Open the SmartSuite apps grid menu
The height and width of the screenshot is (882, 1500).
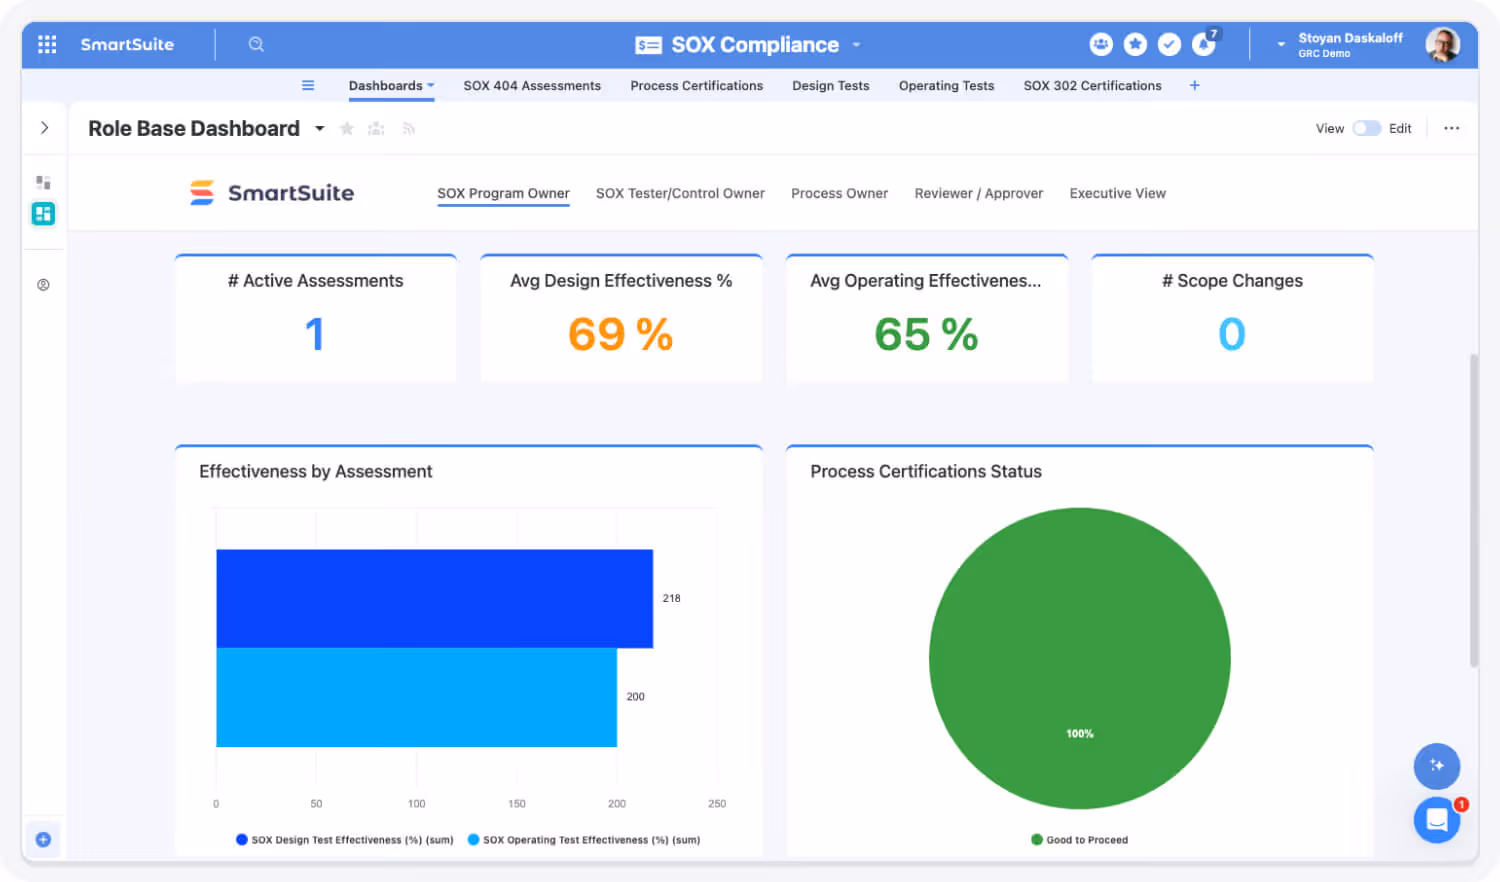coord(47,44)
